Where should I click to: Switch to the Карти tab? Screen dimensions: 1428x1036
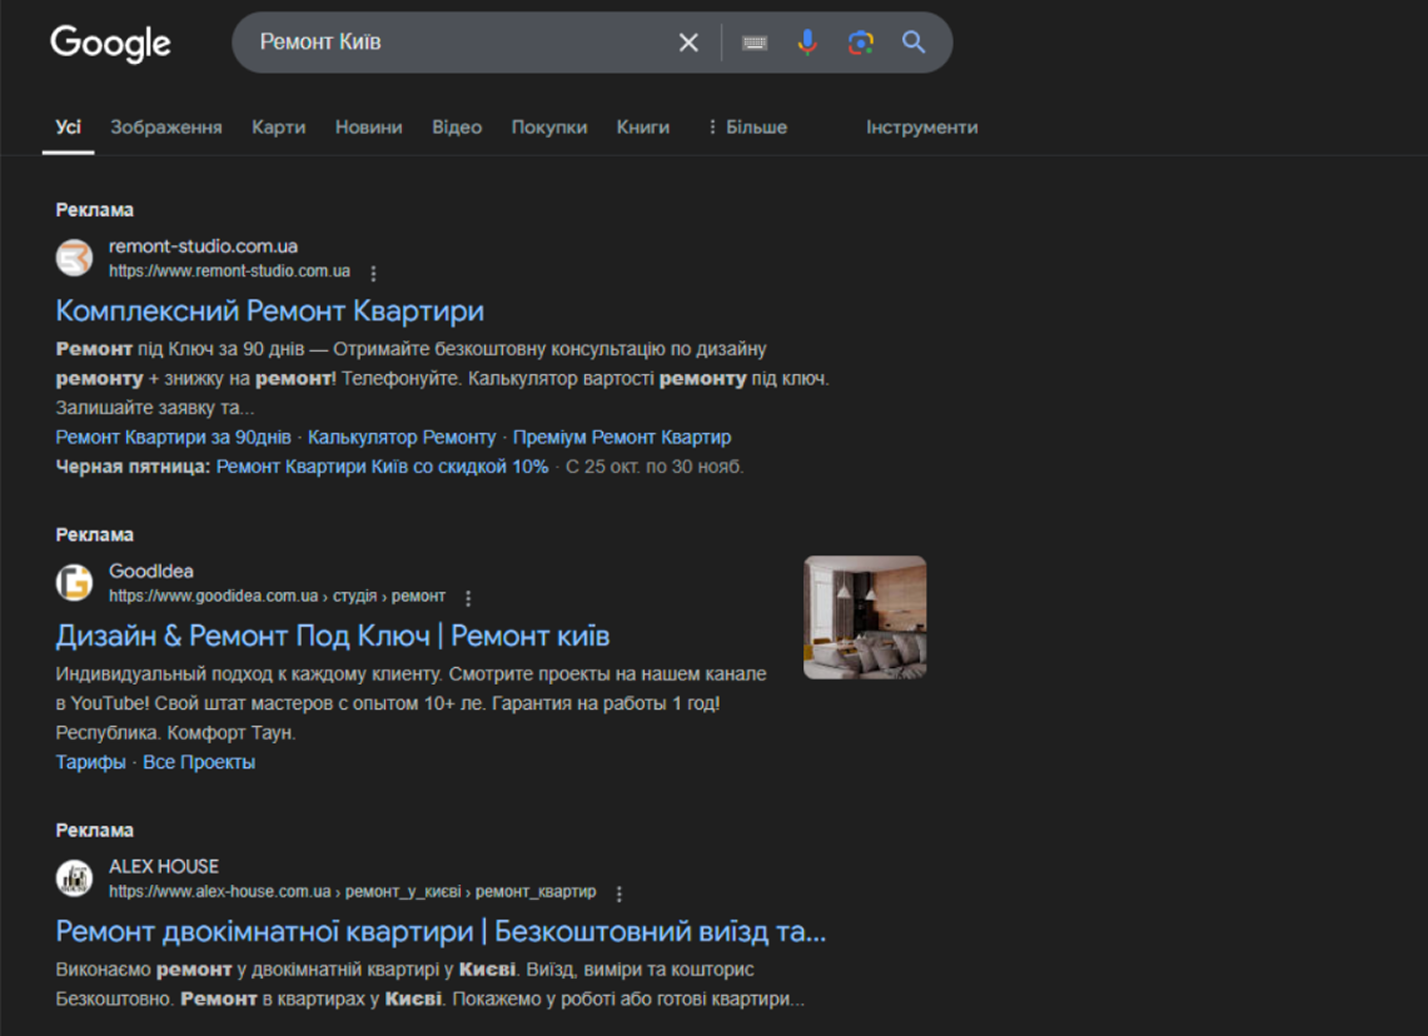coord(278,127)
